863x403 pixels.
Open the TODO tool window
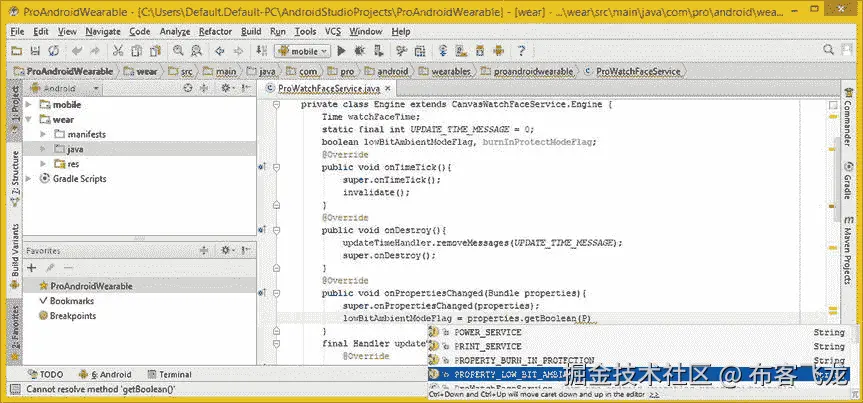[45, 374]
